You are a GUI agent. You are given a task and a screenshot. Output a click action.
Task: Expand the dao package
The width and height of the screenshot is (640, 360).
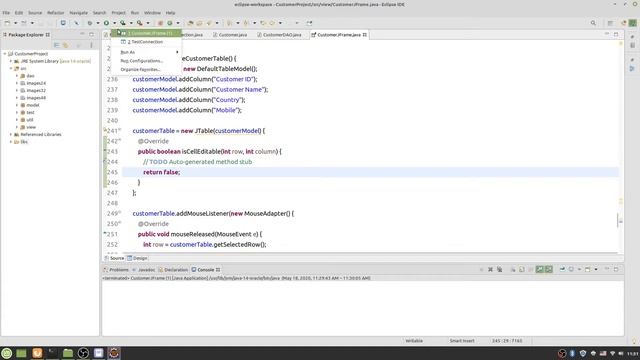coord(17,76)
